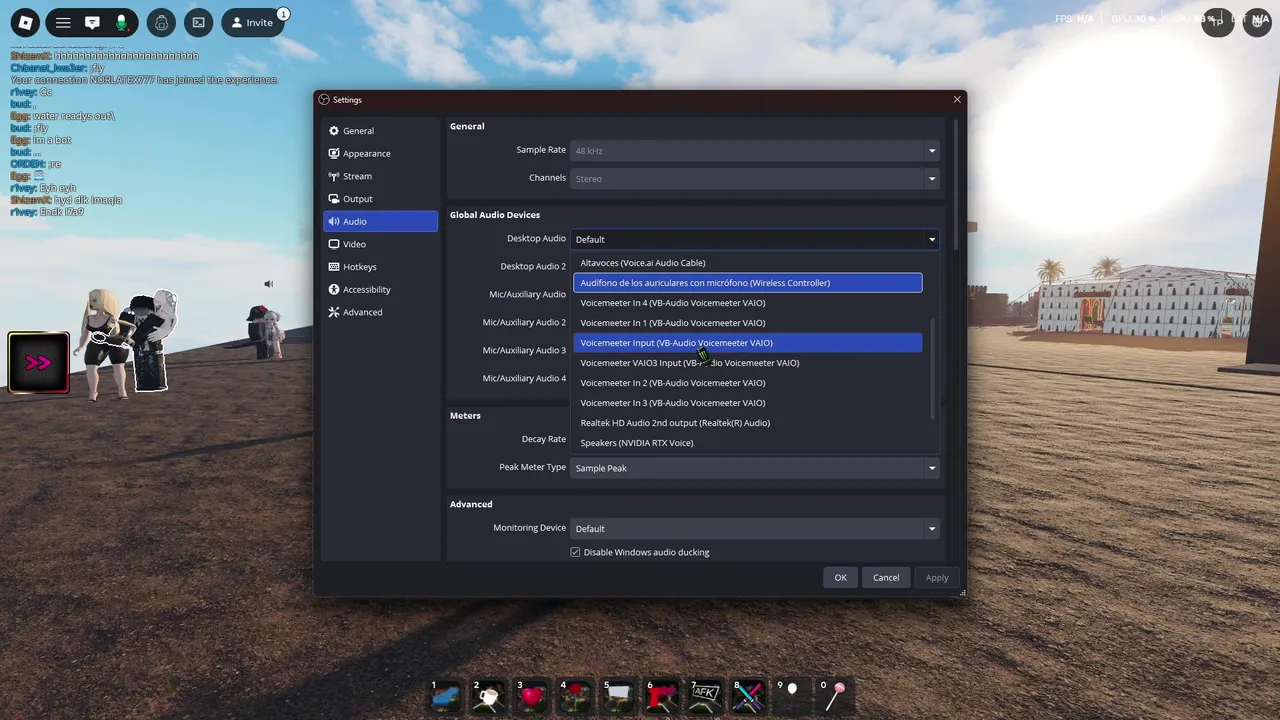Choose Voicemeeter In 1 device

click(x=748, y=323)
